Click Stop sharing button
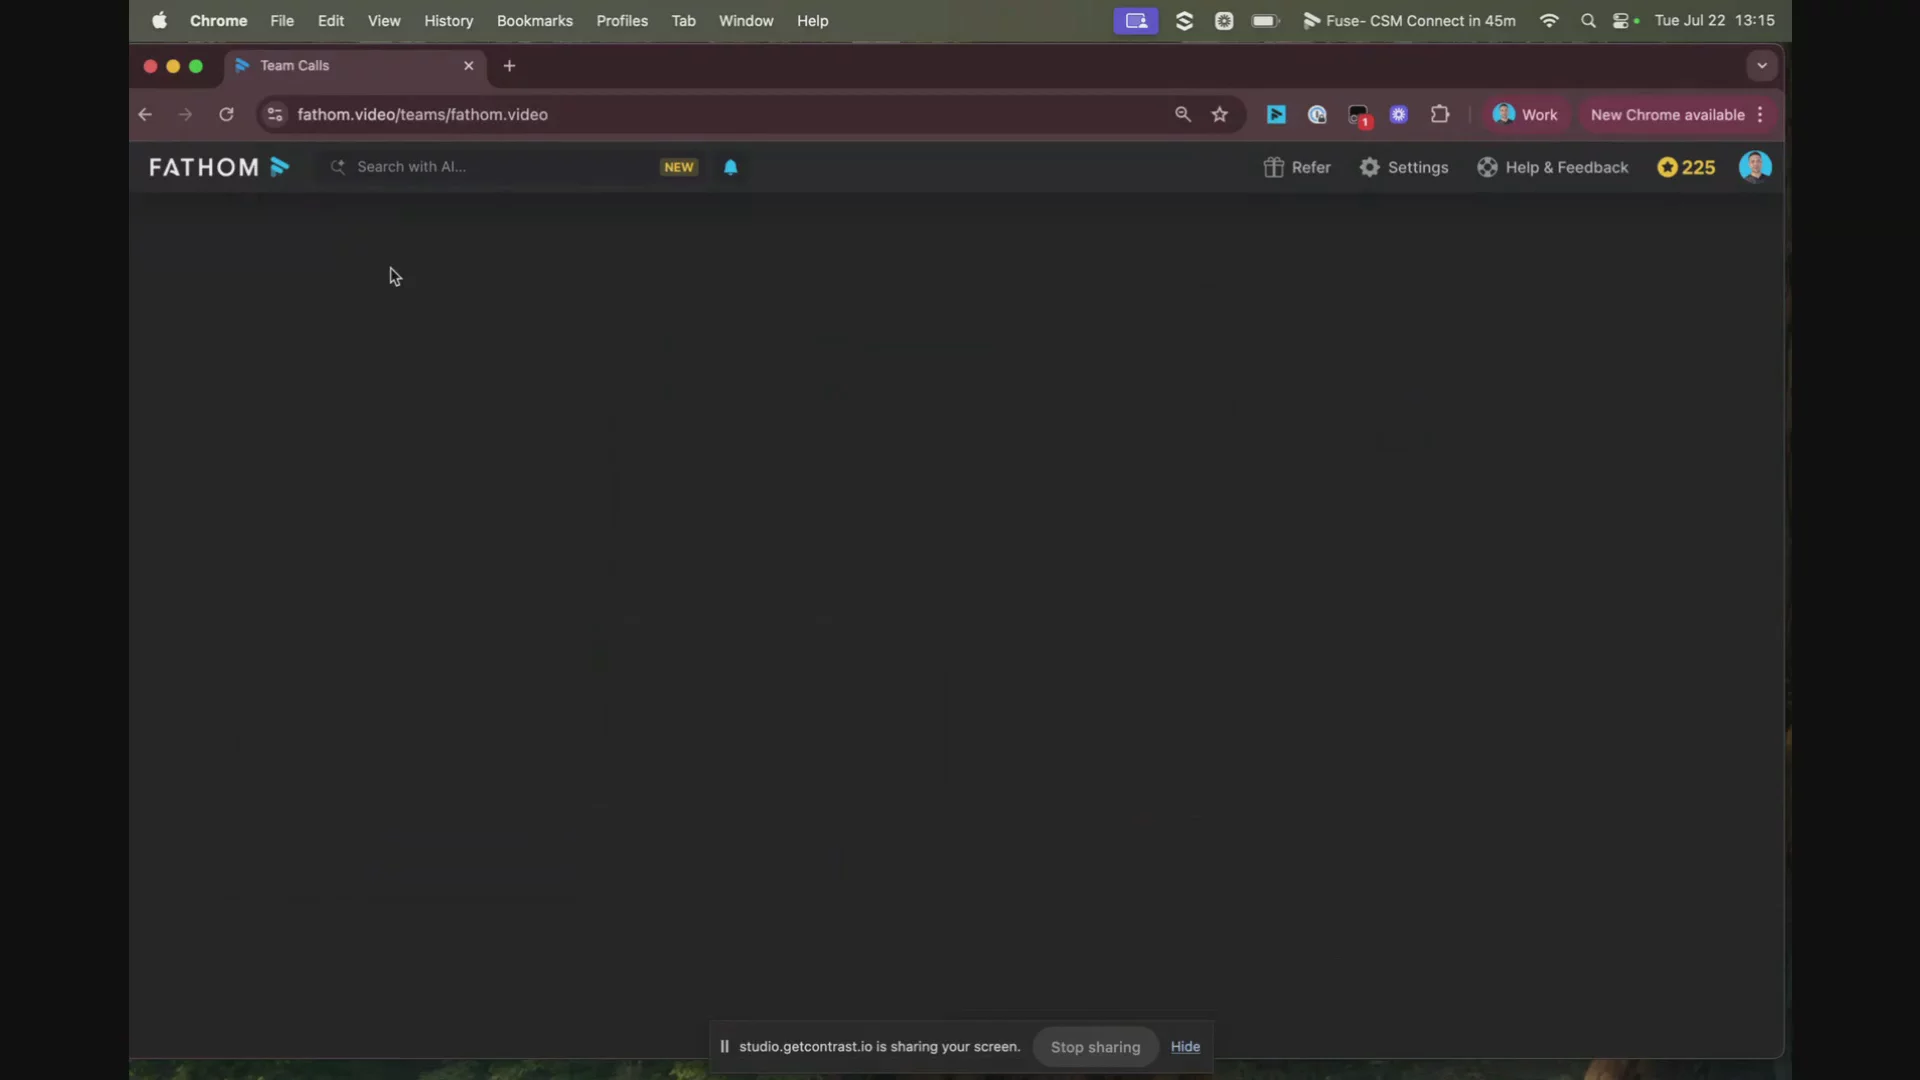1920x1080 pixels. 1095,1046
